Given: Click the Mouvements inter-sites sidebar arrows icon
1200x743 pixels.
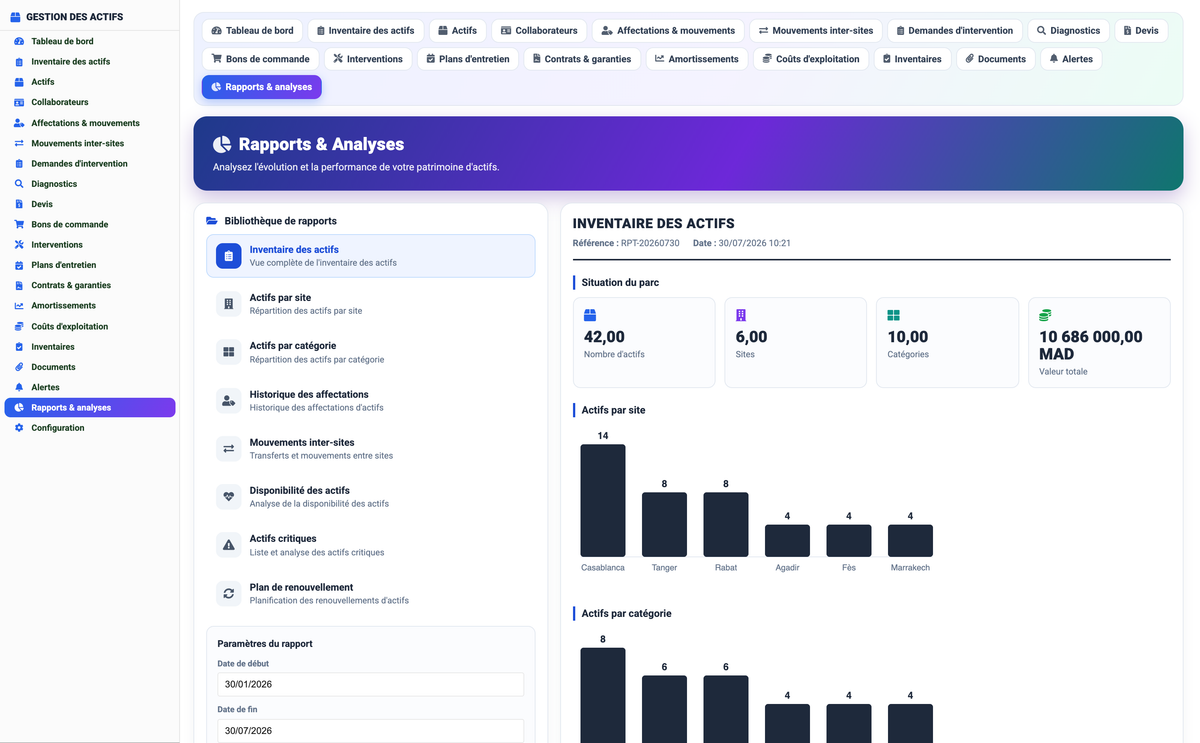Looking at the screenshot, I should coord(19,143).
